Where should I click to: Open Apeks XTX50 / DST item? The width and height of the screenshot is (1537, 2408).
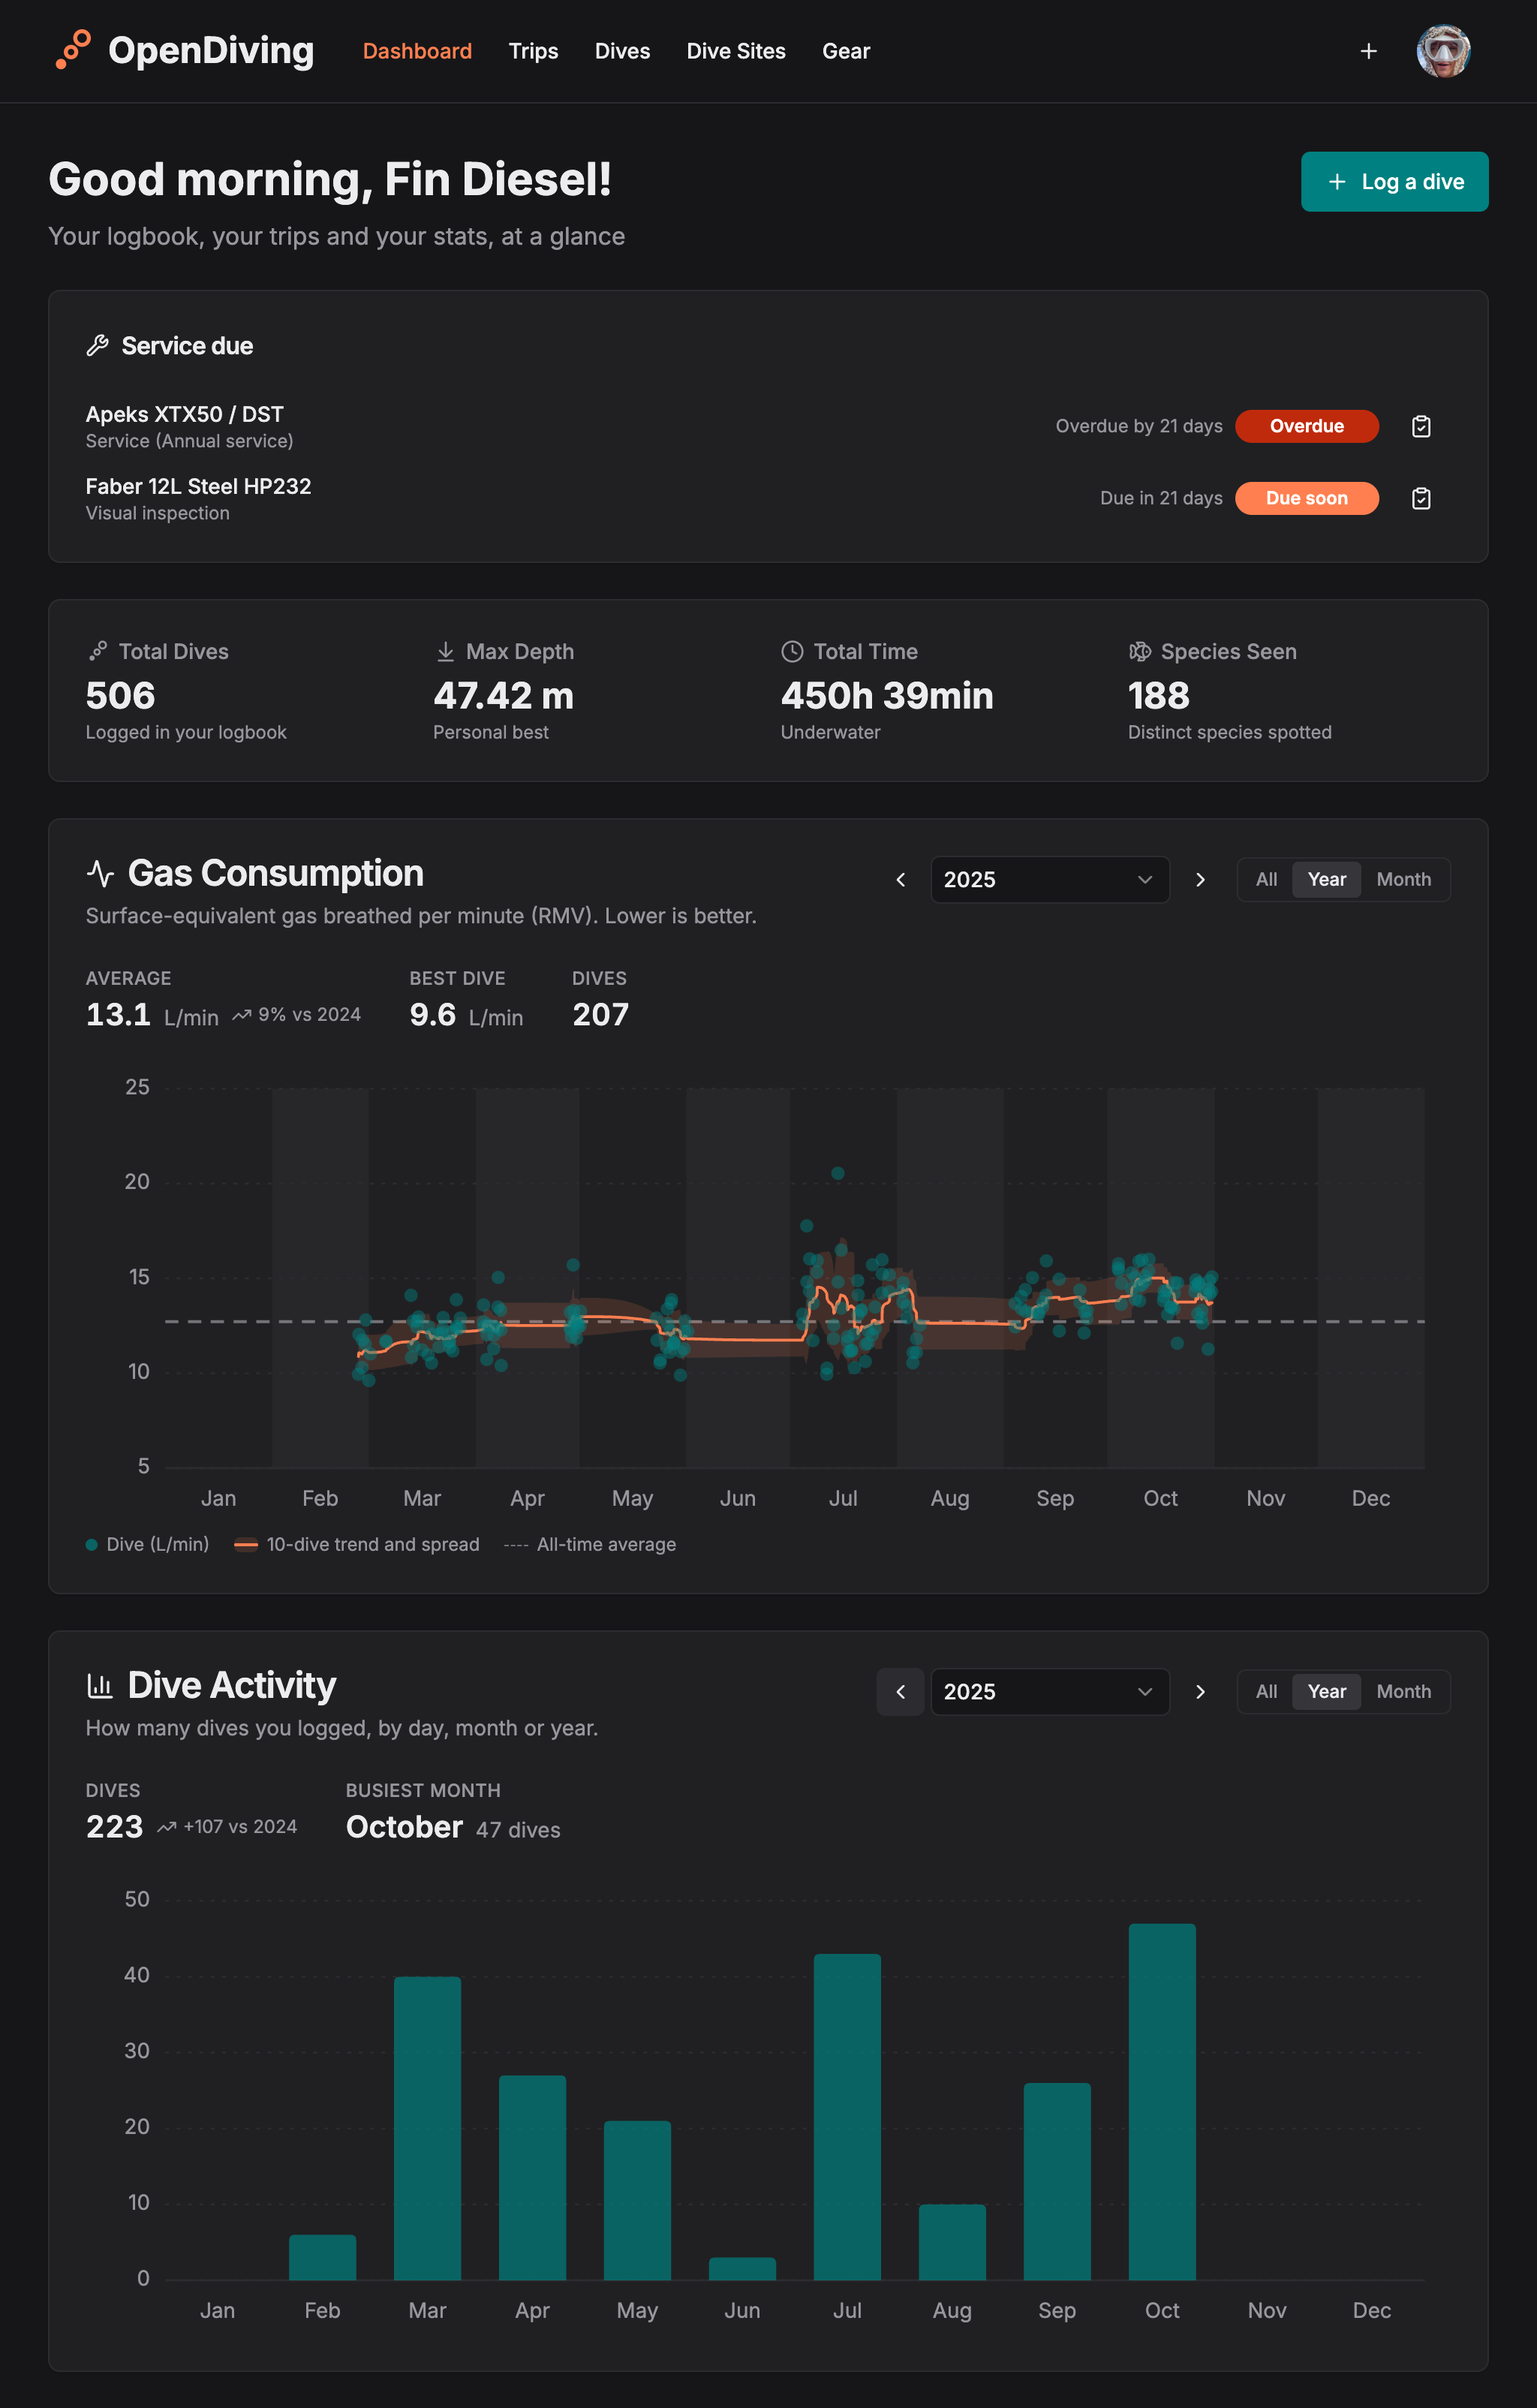tap(185, 414)
